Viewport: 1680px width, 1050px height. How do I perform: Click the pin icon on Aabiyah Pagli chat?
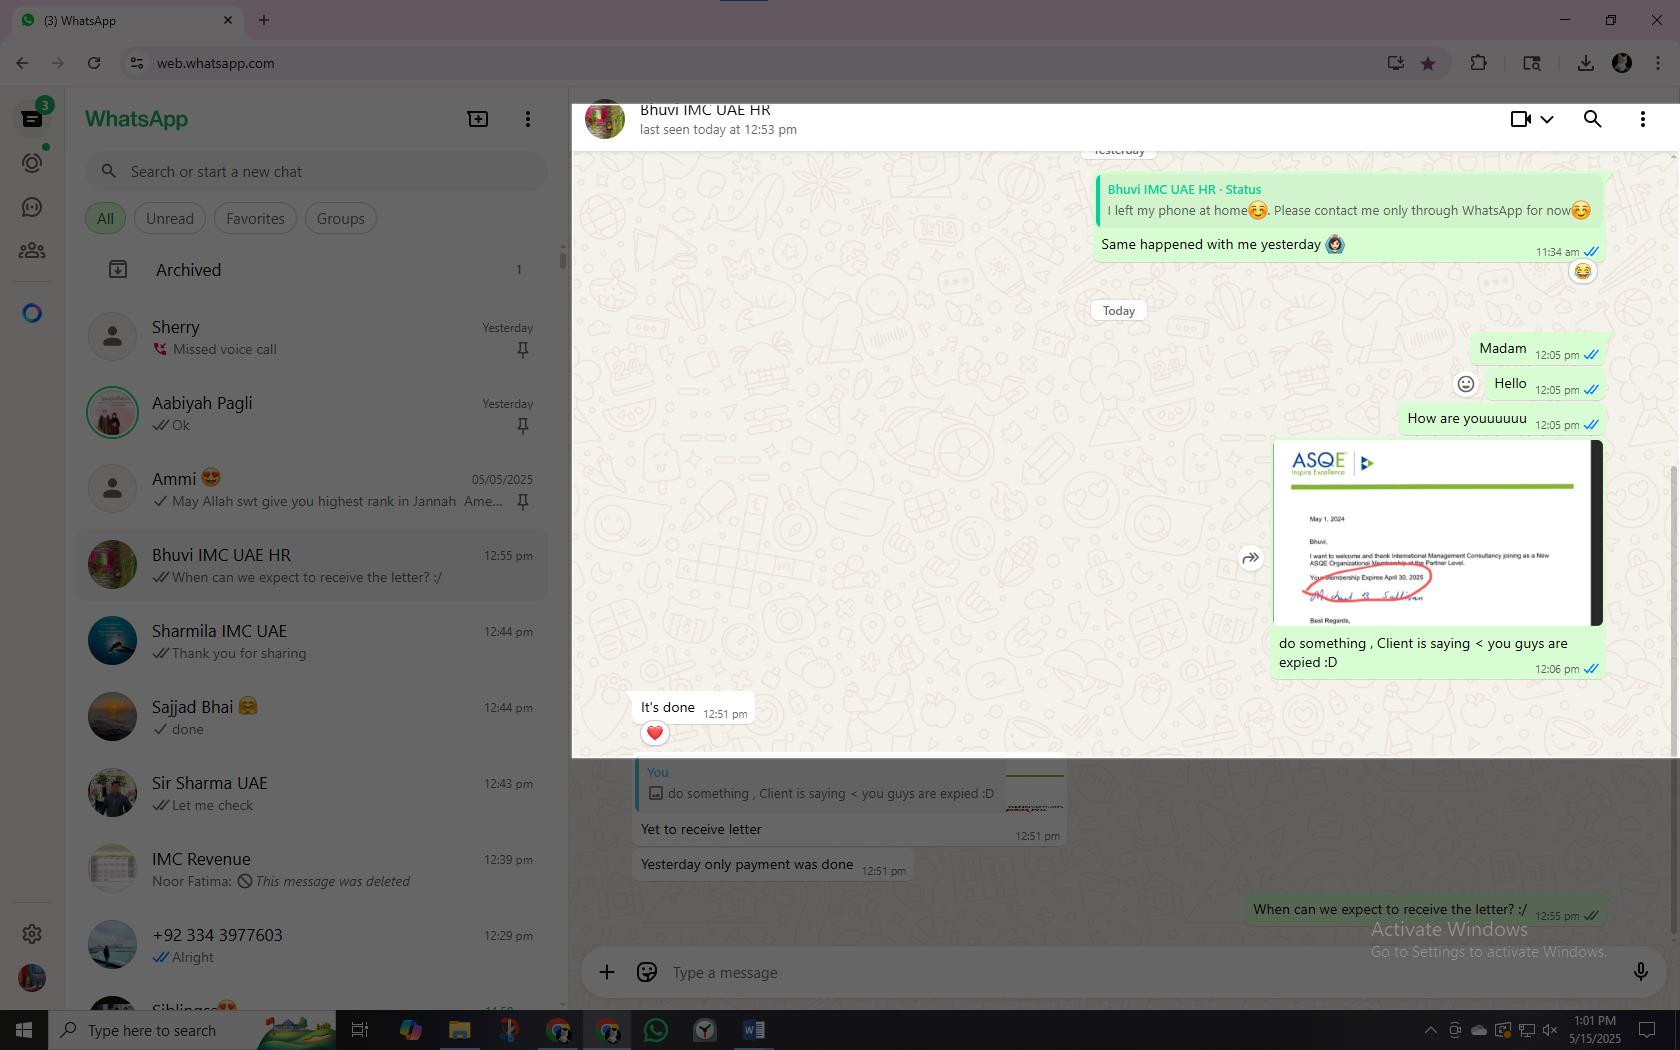522,426
